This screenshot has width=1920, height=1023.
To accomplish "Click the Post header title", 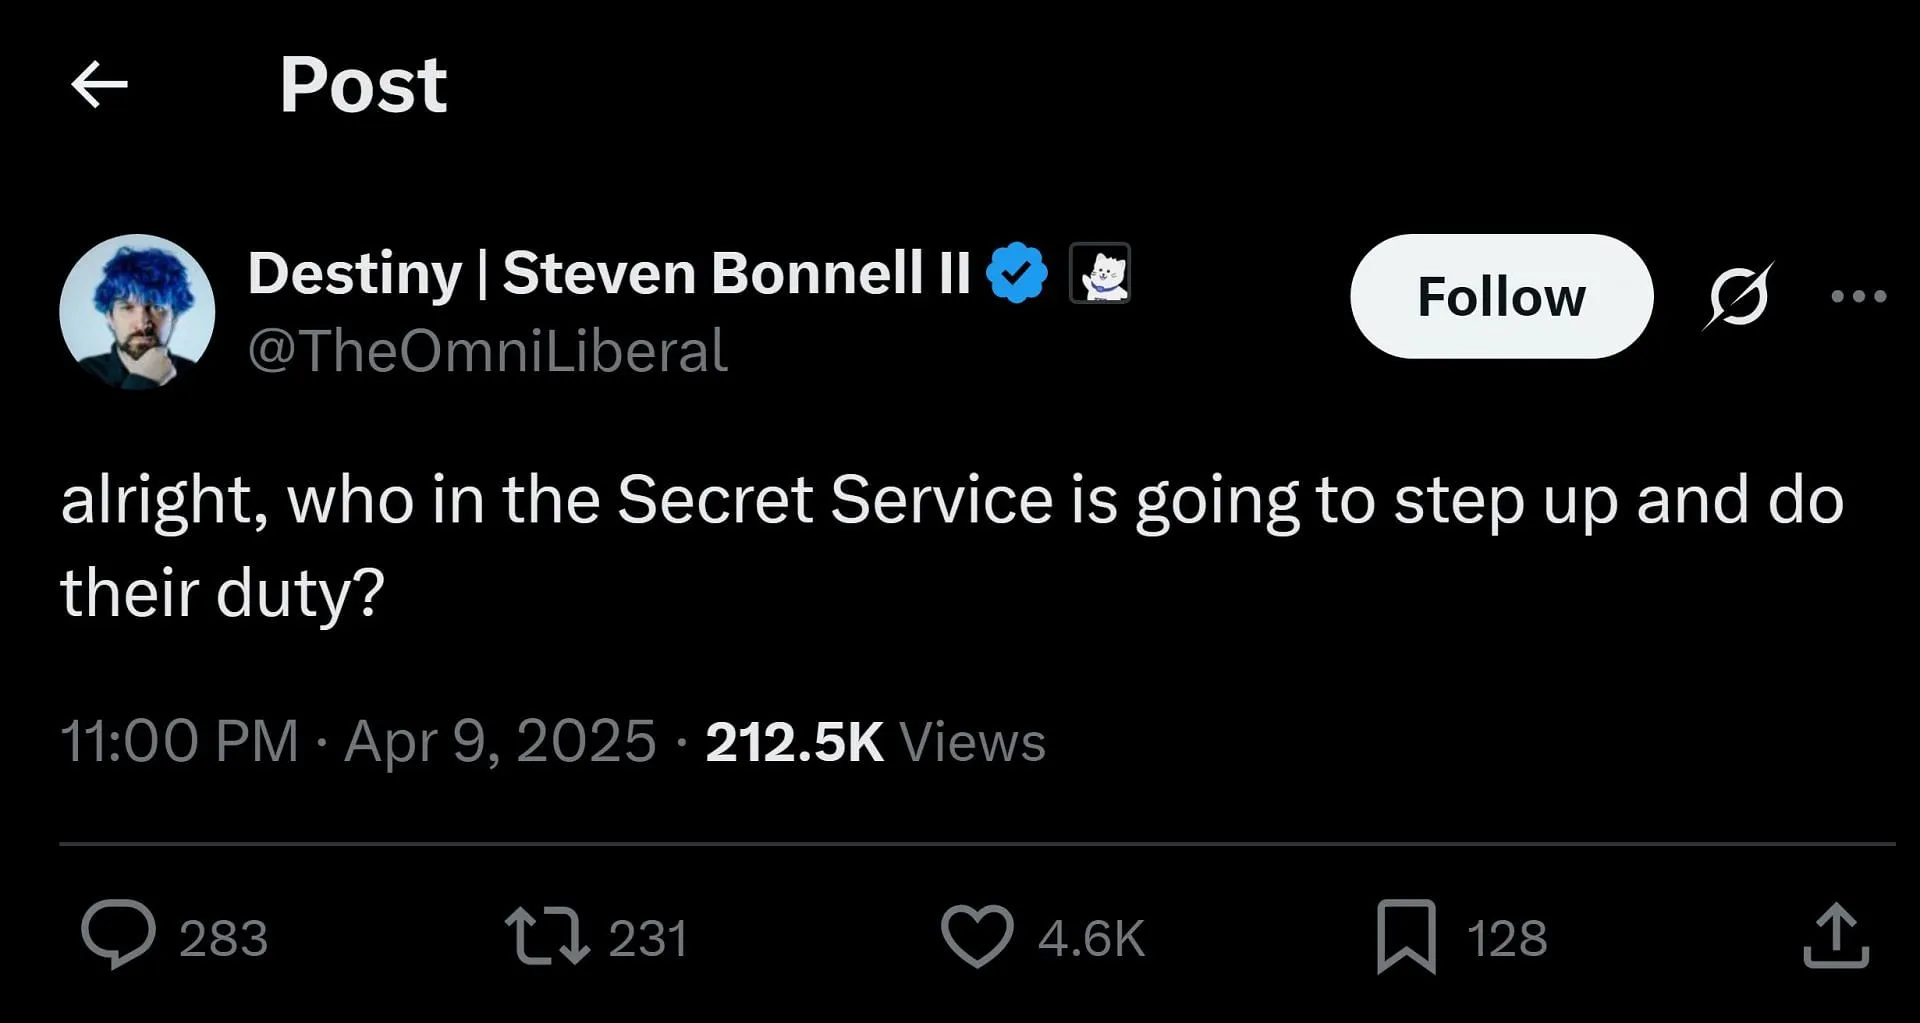I will pyautogui.click(x=363, y=84).
